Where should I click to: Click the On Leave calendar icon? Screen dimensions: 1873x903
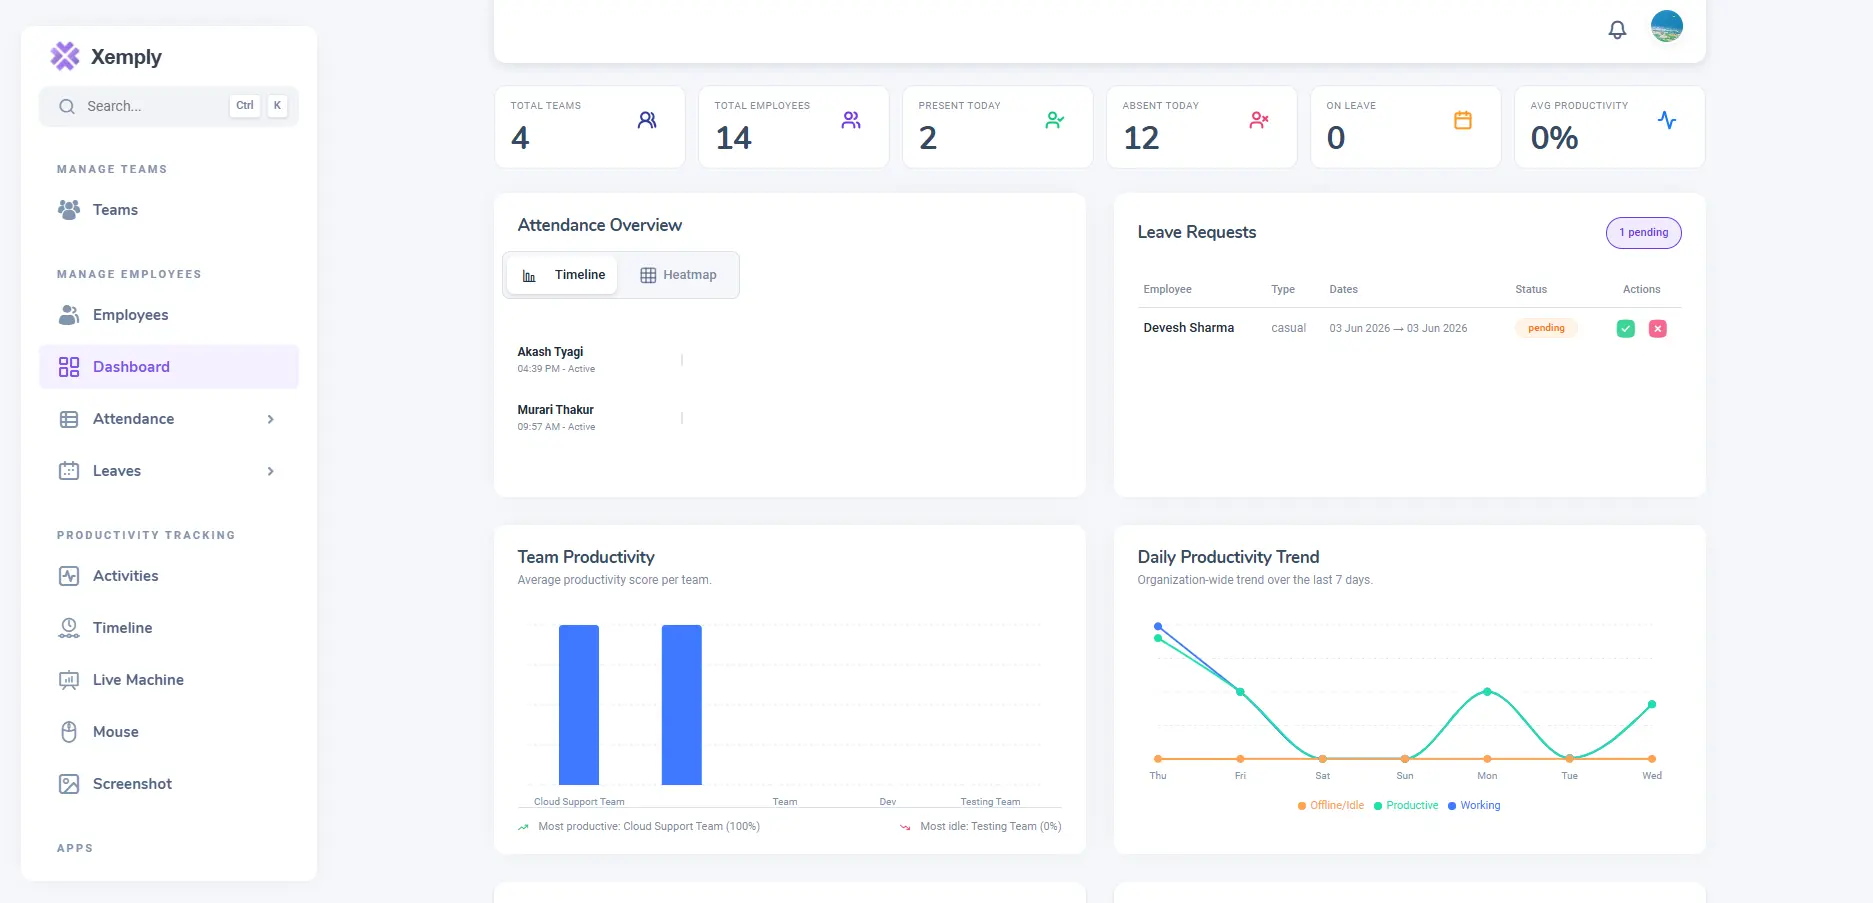click(1463, 120)
